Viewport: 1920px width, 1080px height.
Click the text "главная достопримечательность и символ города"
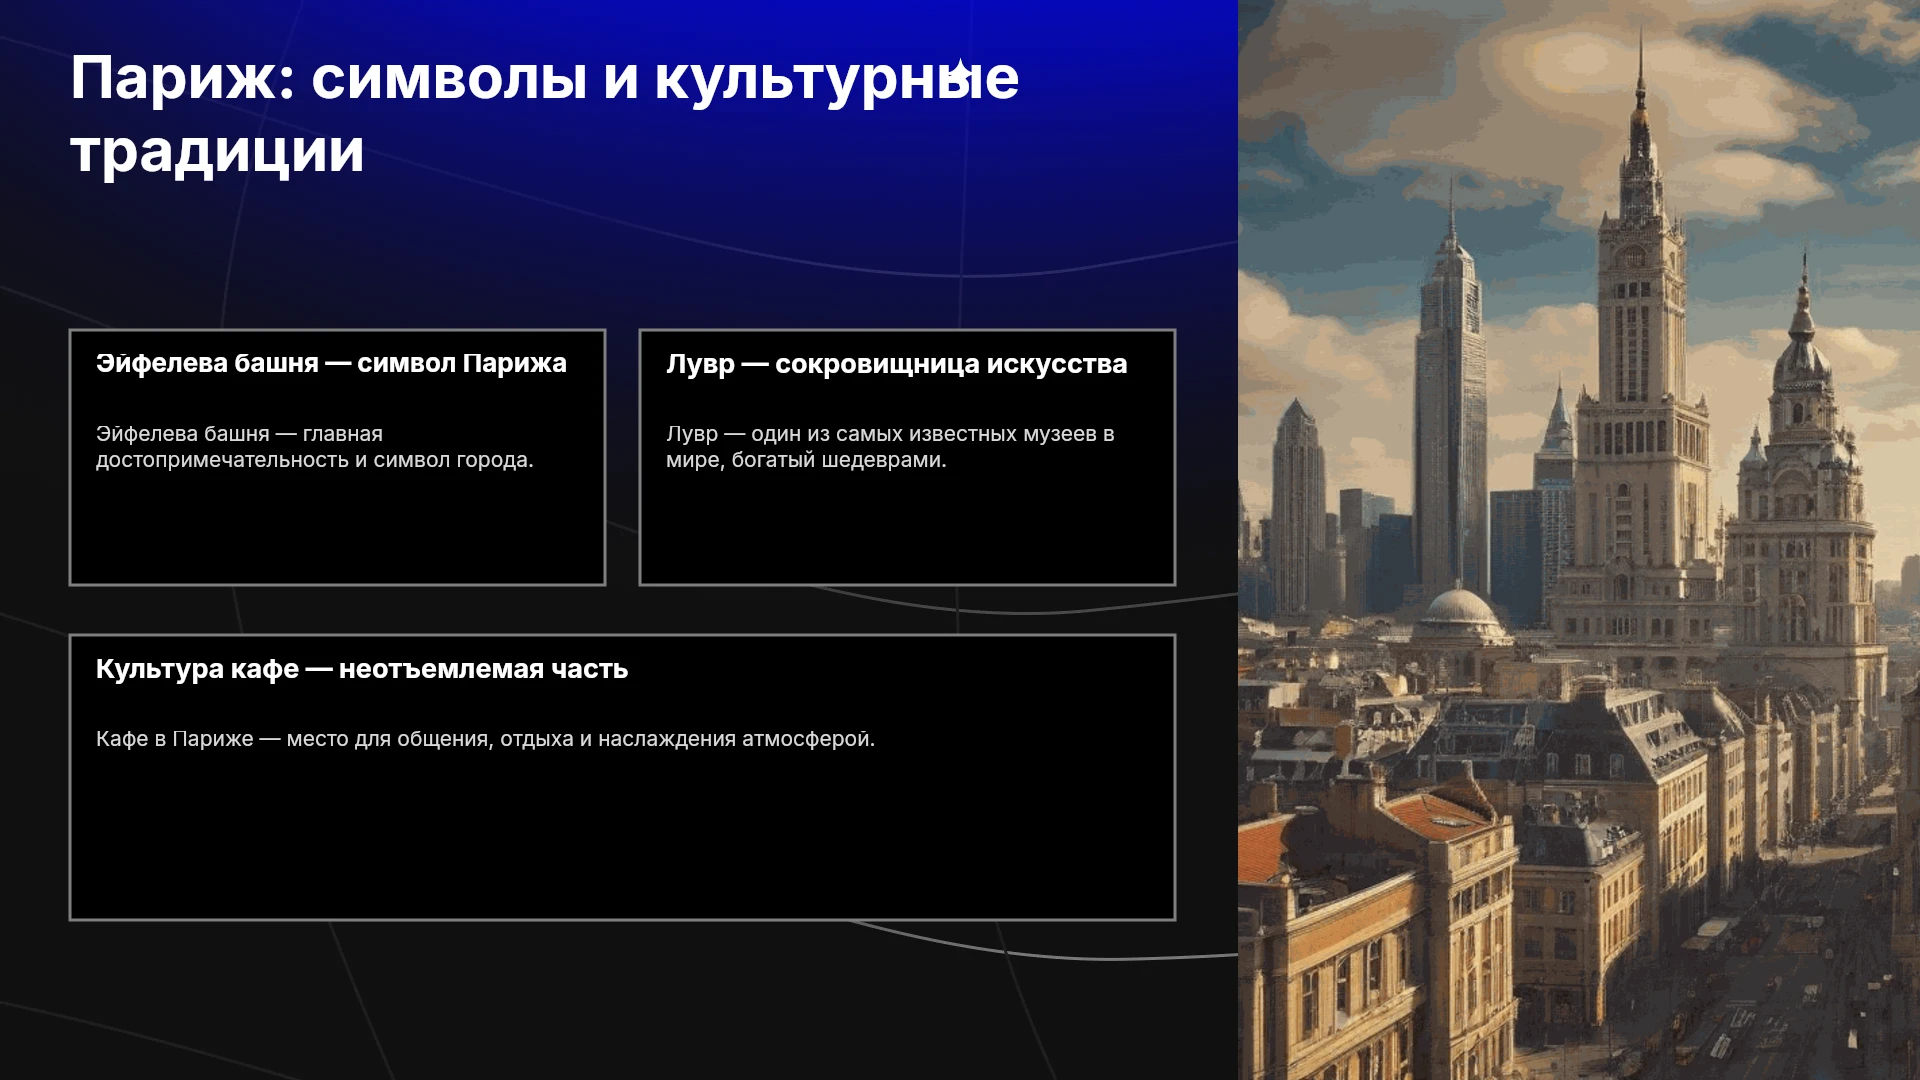coord(315,447)
